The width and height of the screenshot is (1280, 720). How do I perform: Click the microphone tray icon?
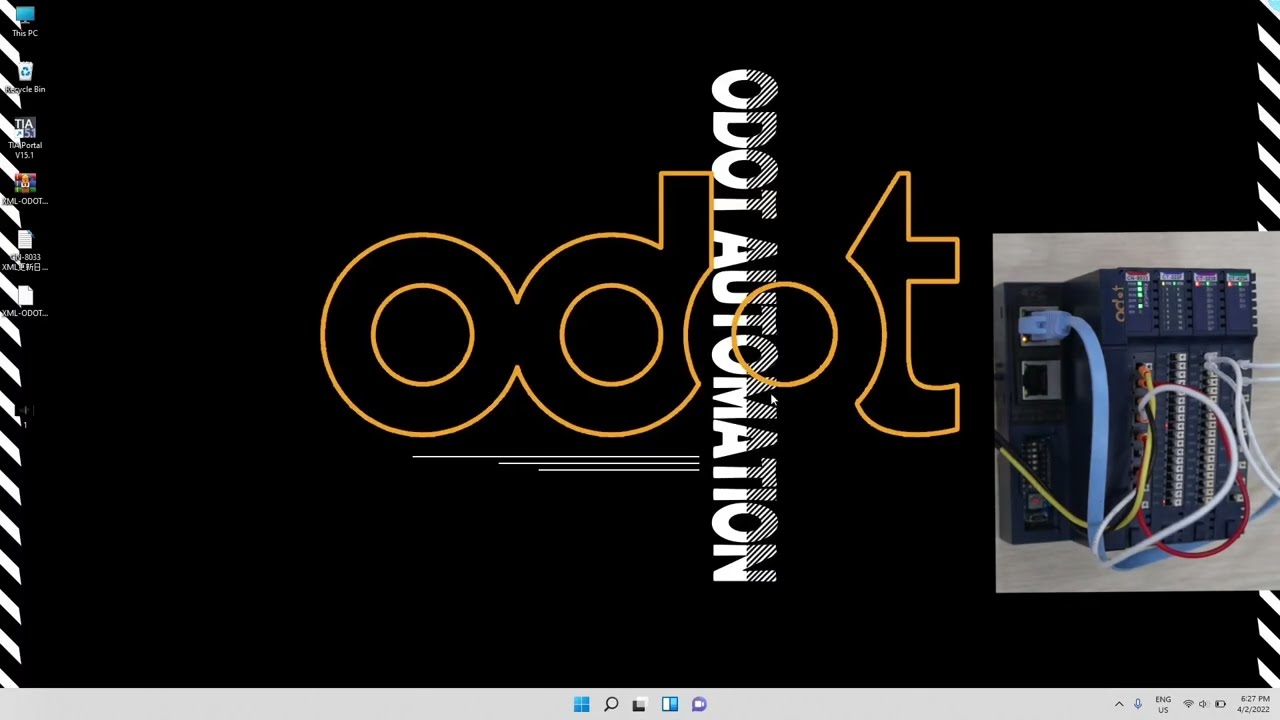(1138, 704)
